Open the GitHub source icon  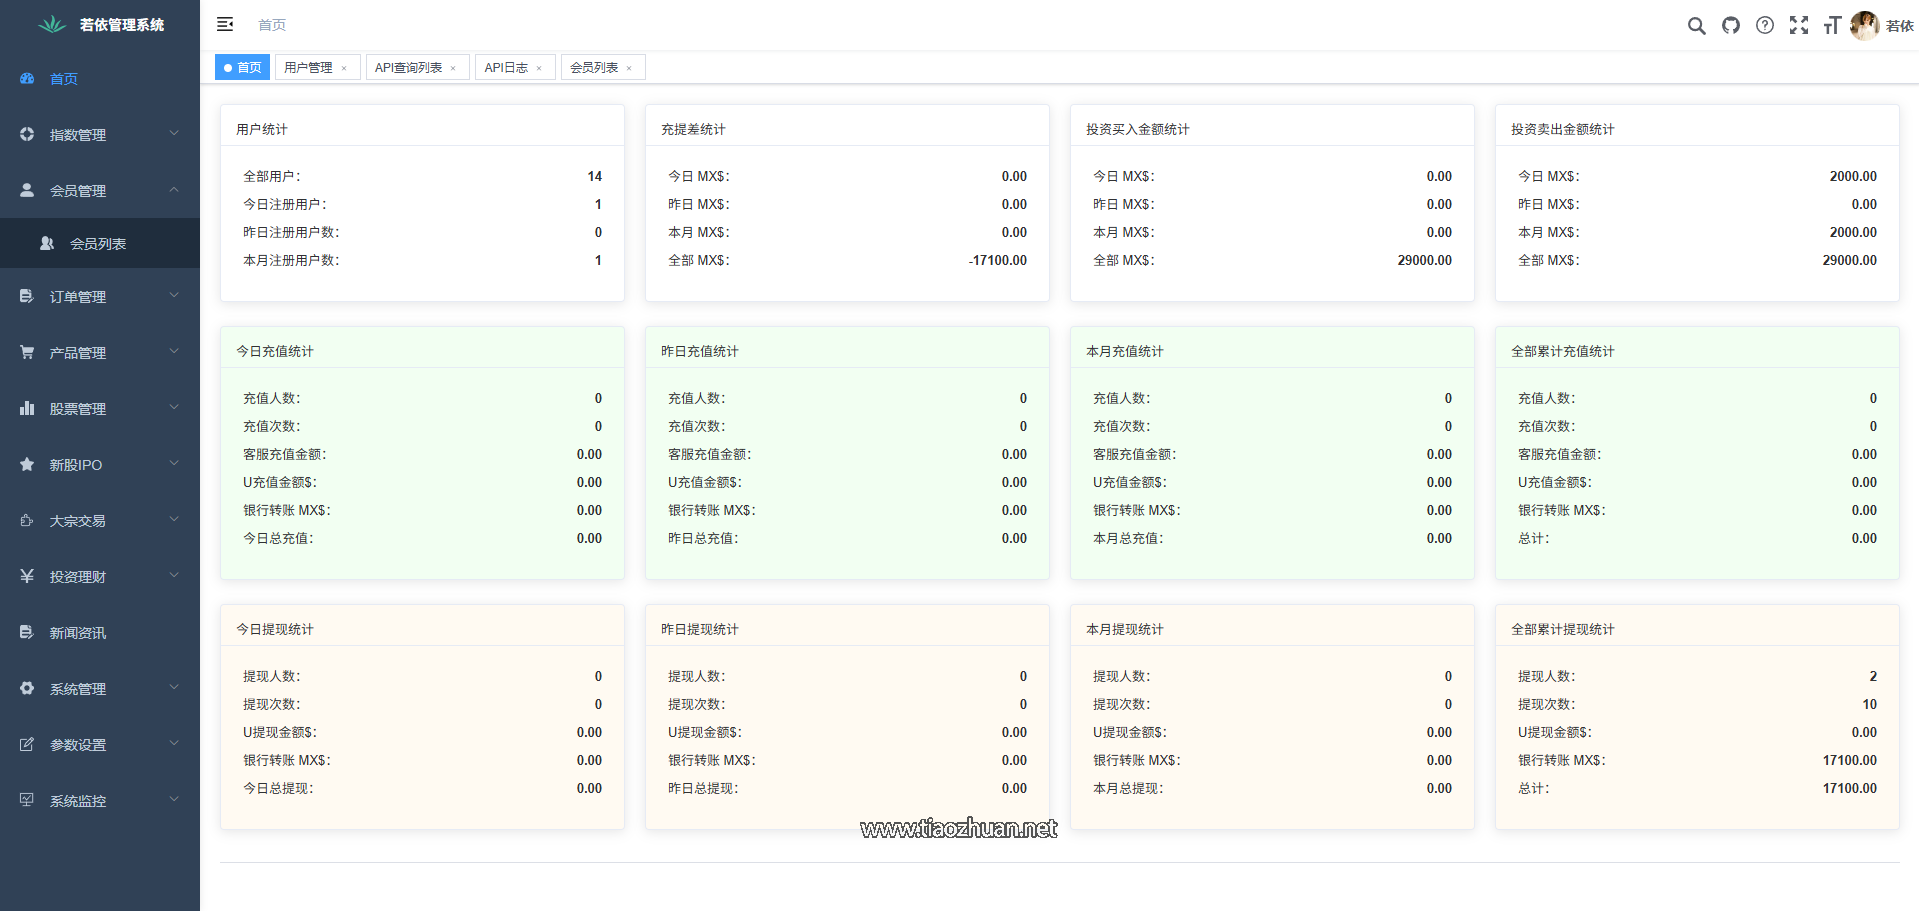tap(1730, 26)
